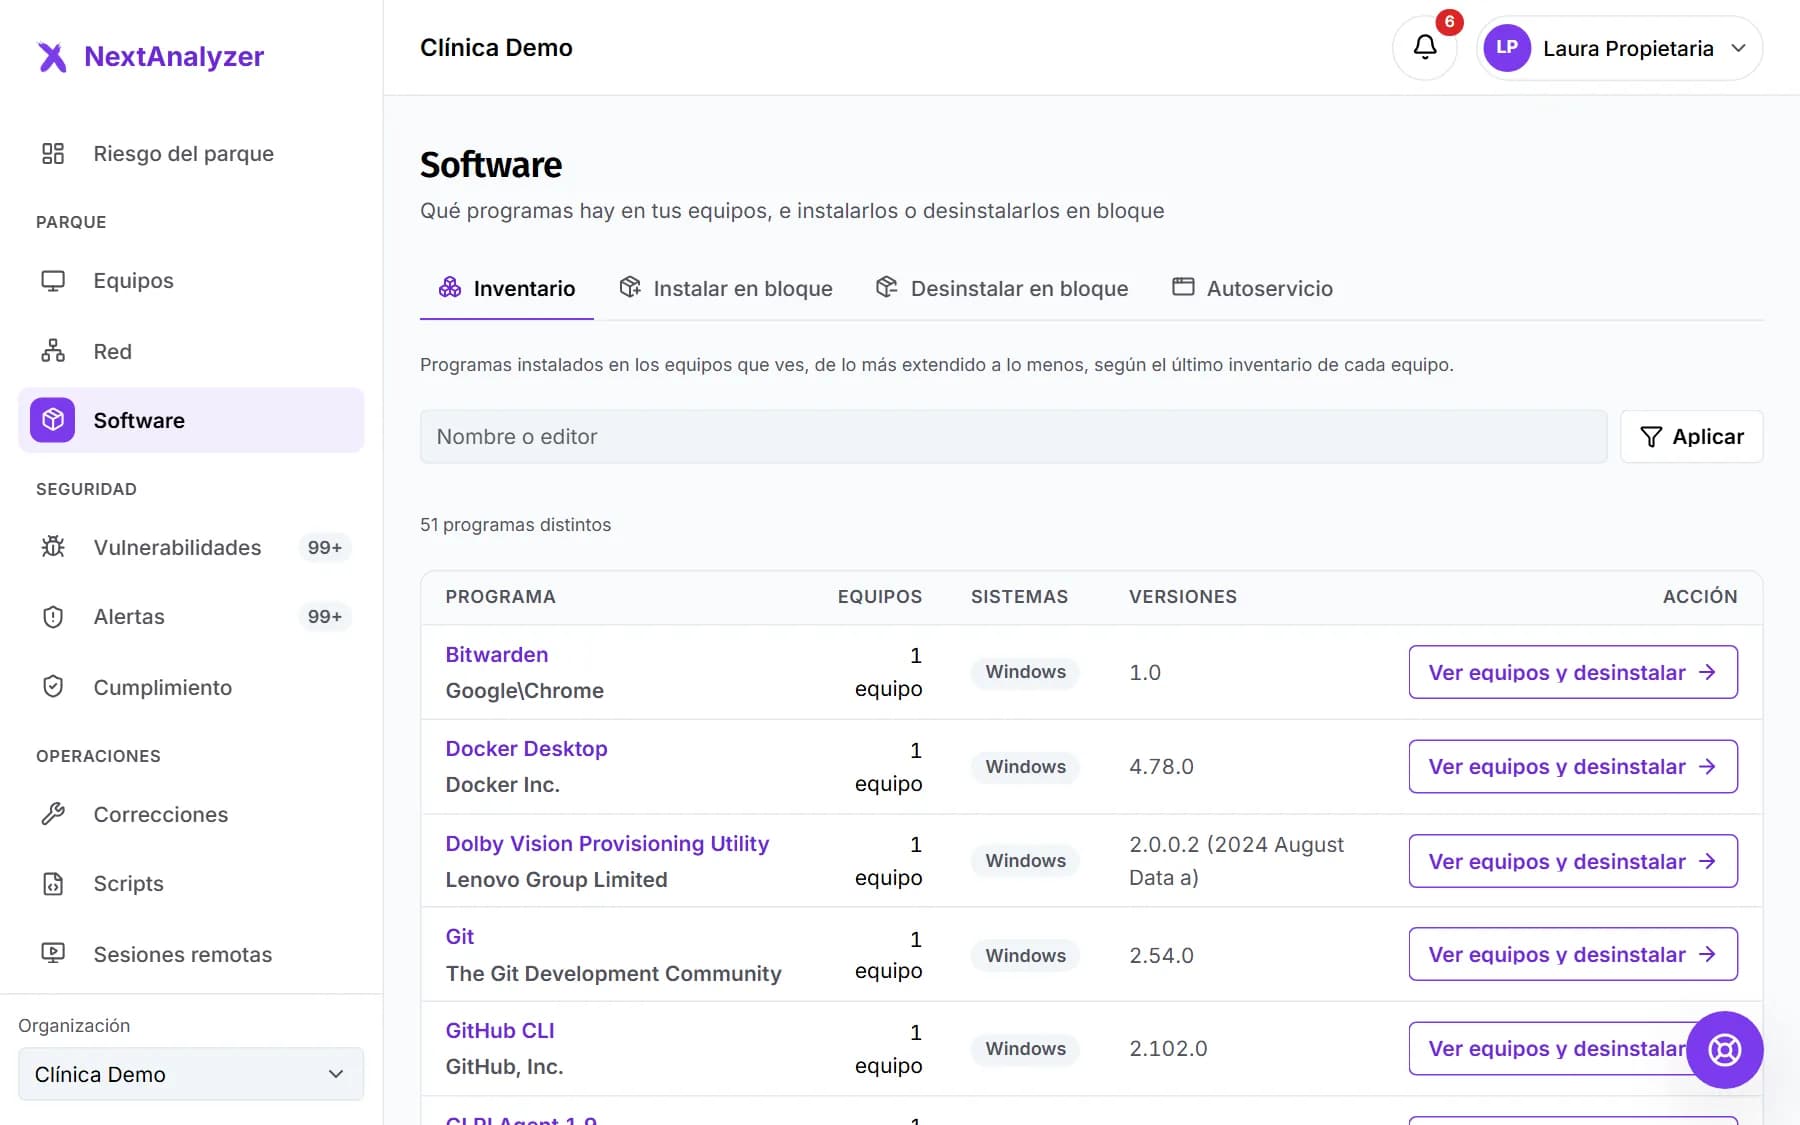Click the Sesiones remotas screen icon

pyautogui.click(x=53, y=954)
